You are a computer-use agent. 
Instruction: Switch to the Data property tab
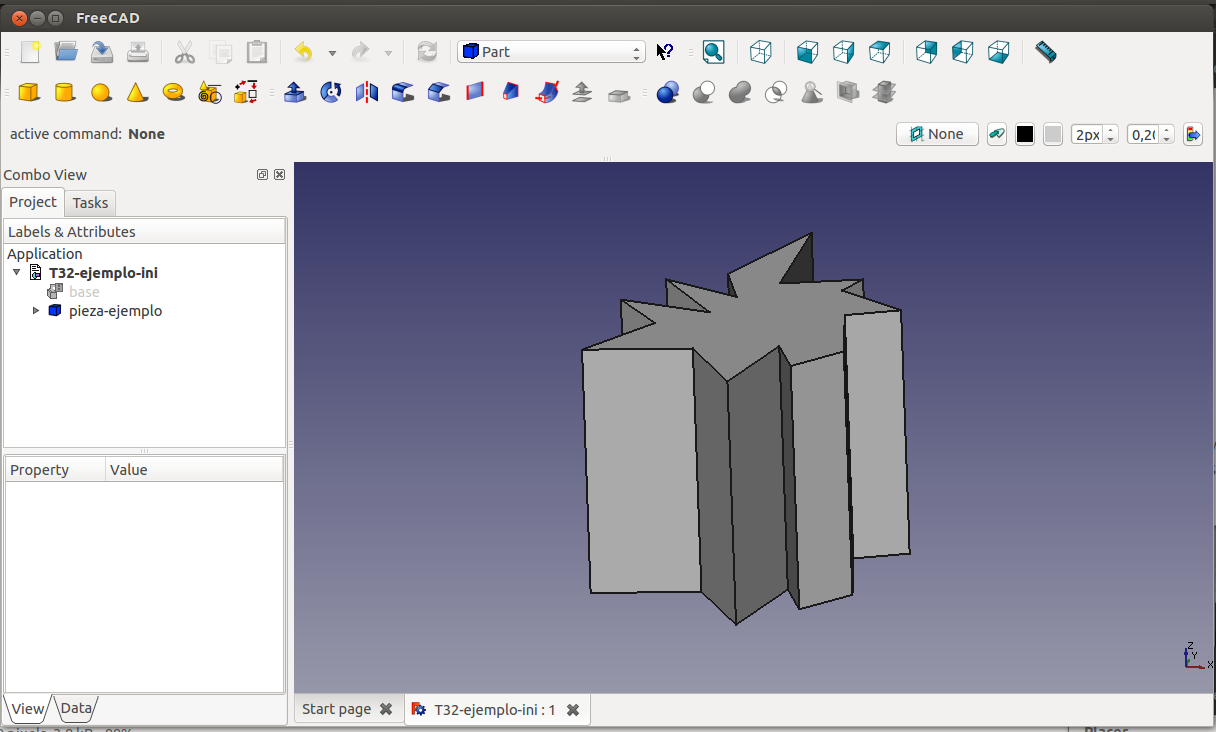pos(76,708)
